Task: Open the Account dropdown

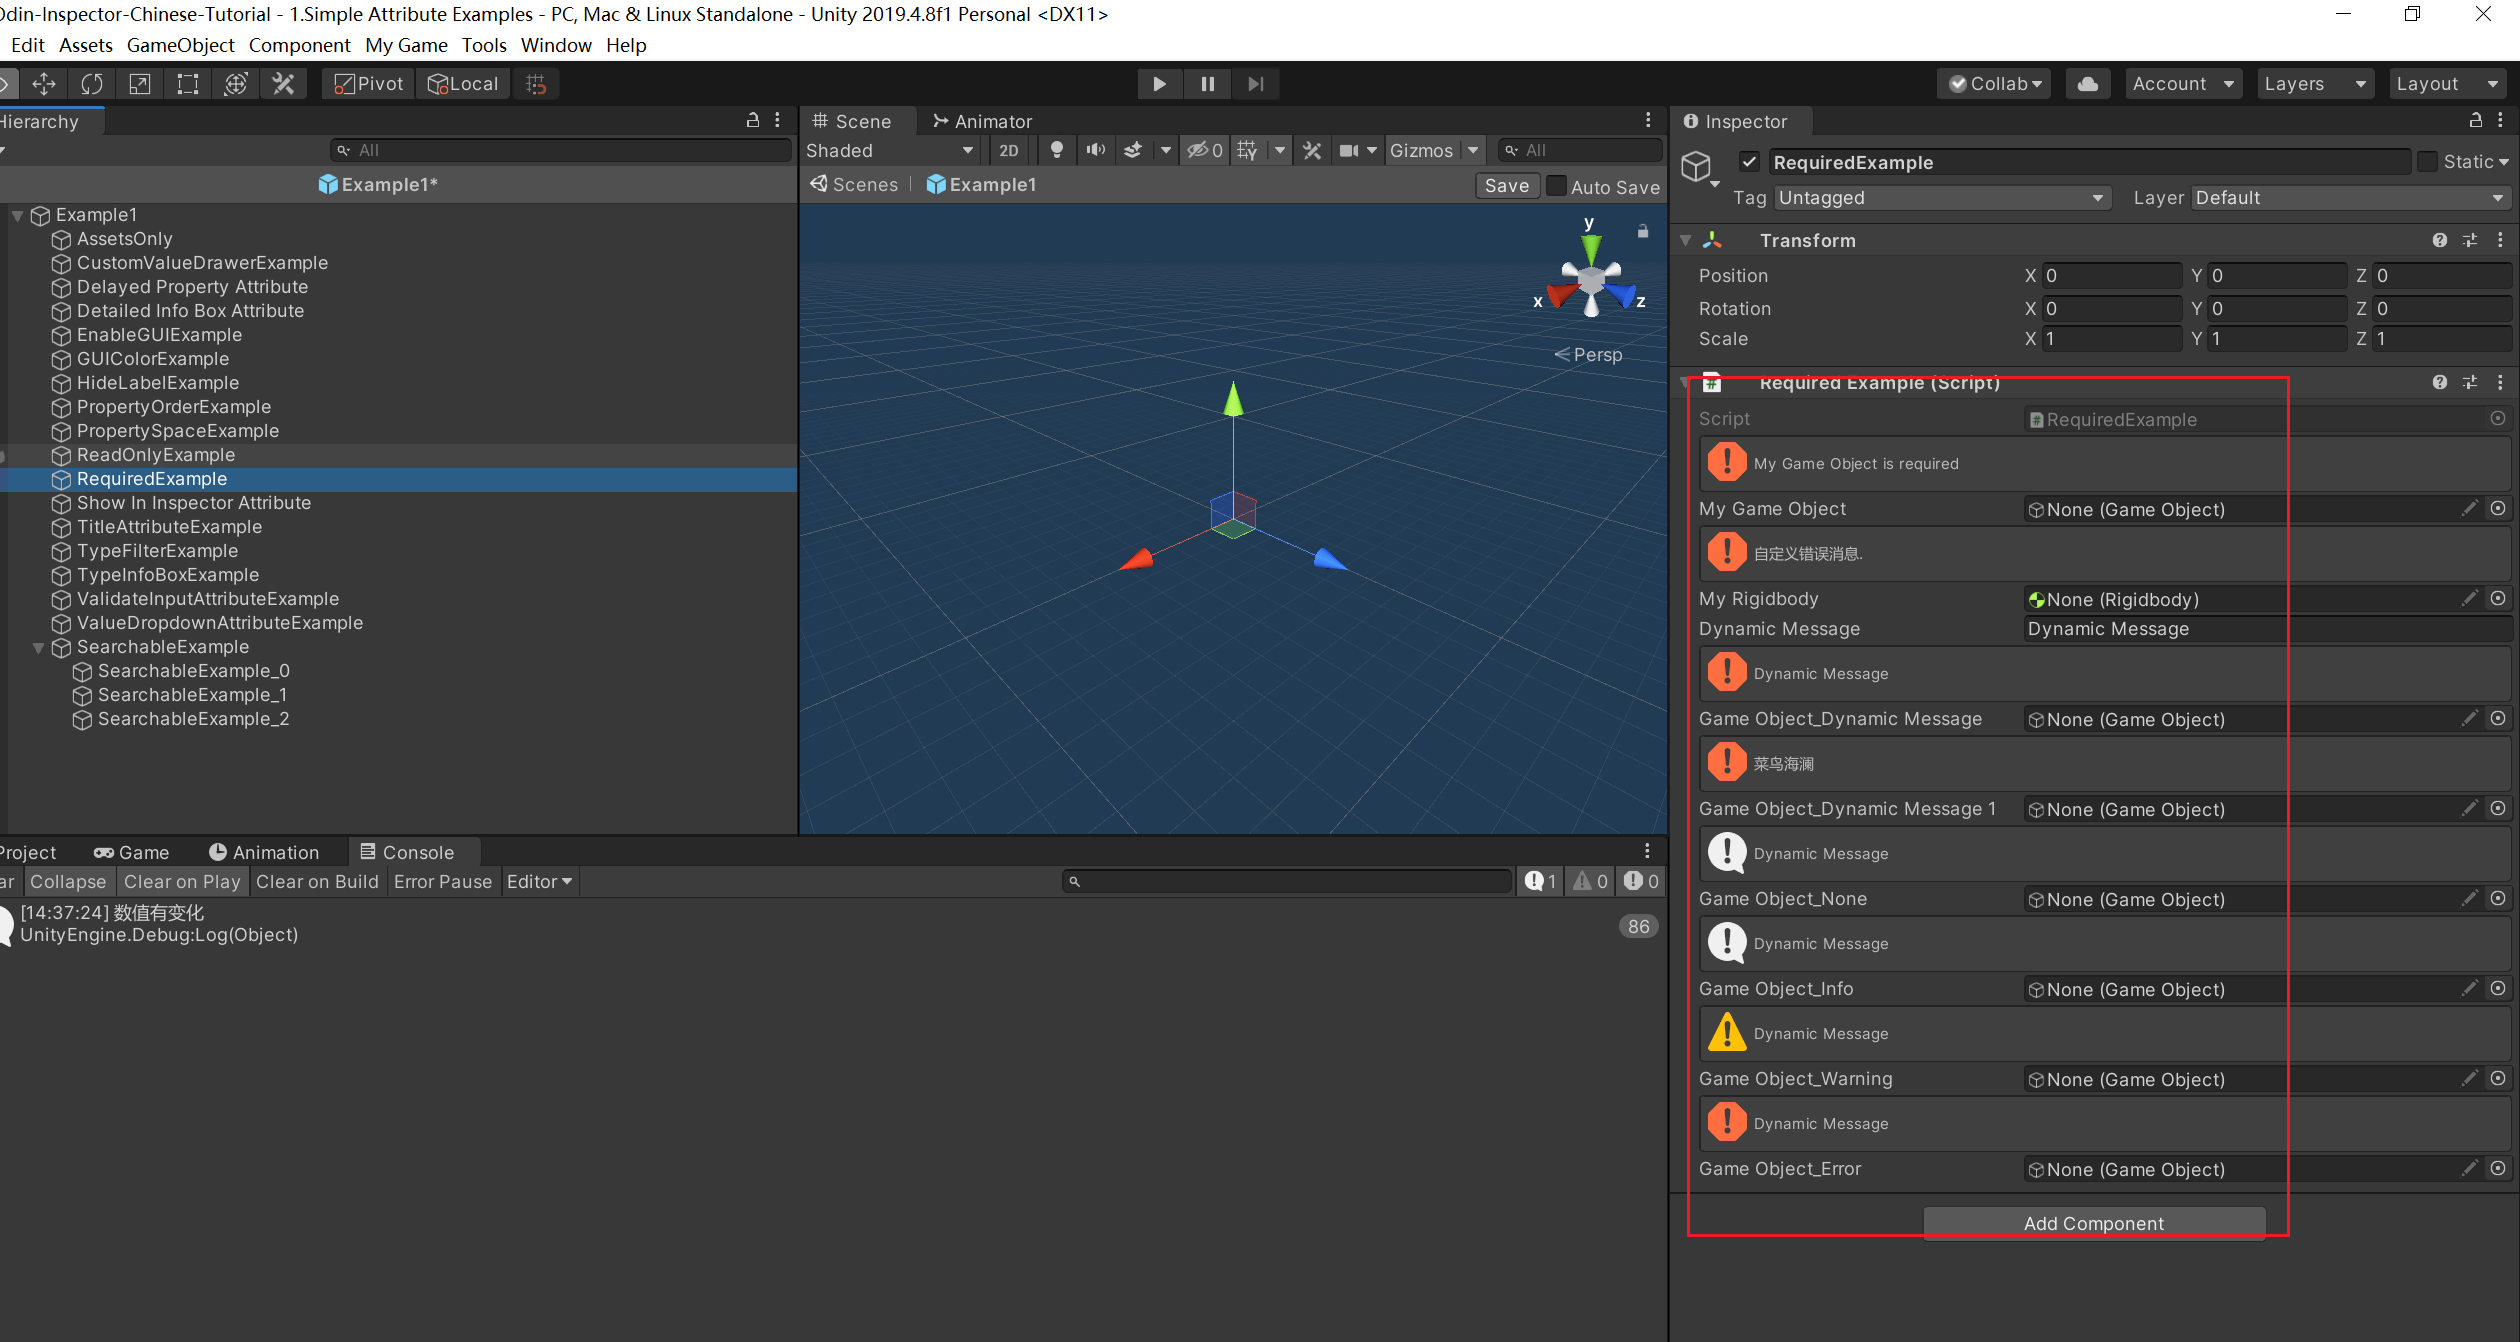Action: pyautogui.click(x=2183, y=84)
